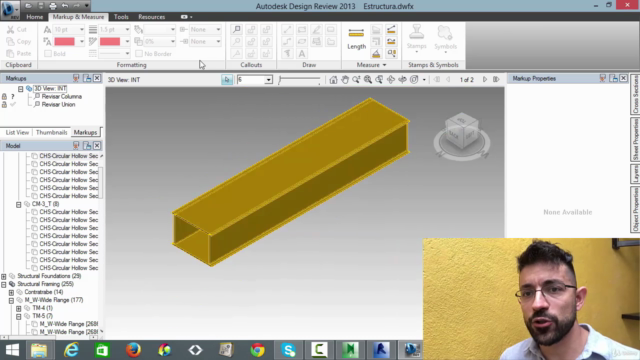Click the Stamps tool icon

point(416,33)
